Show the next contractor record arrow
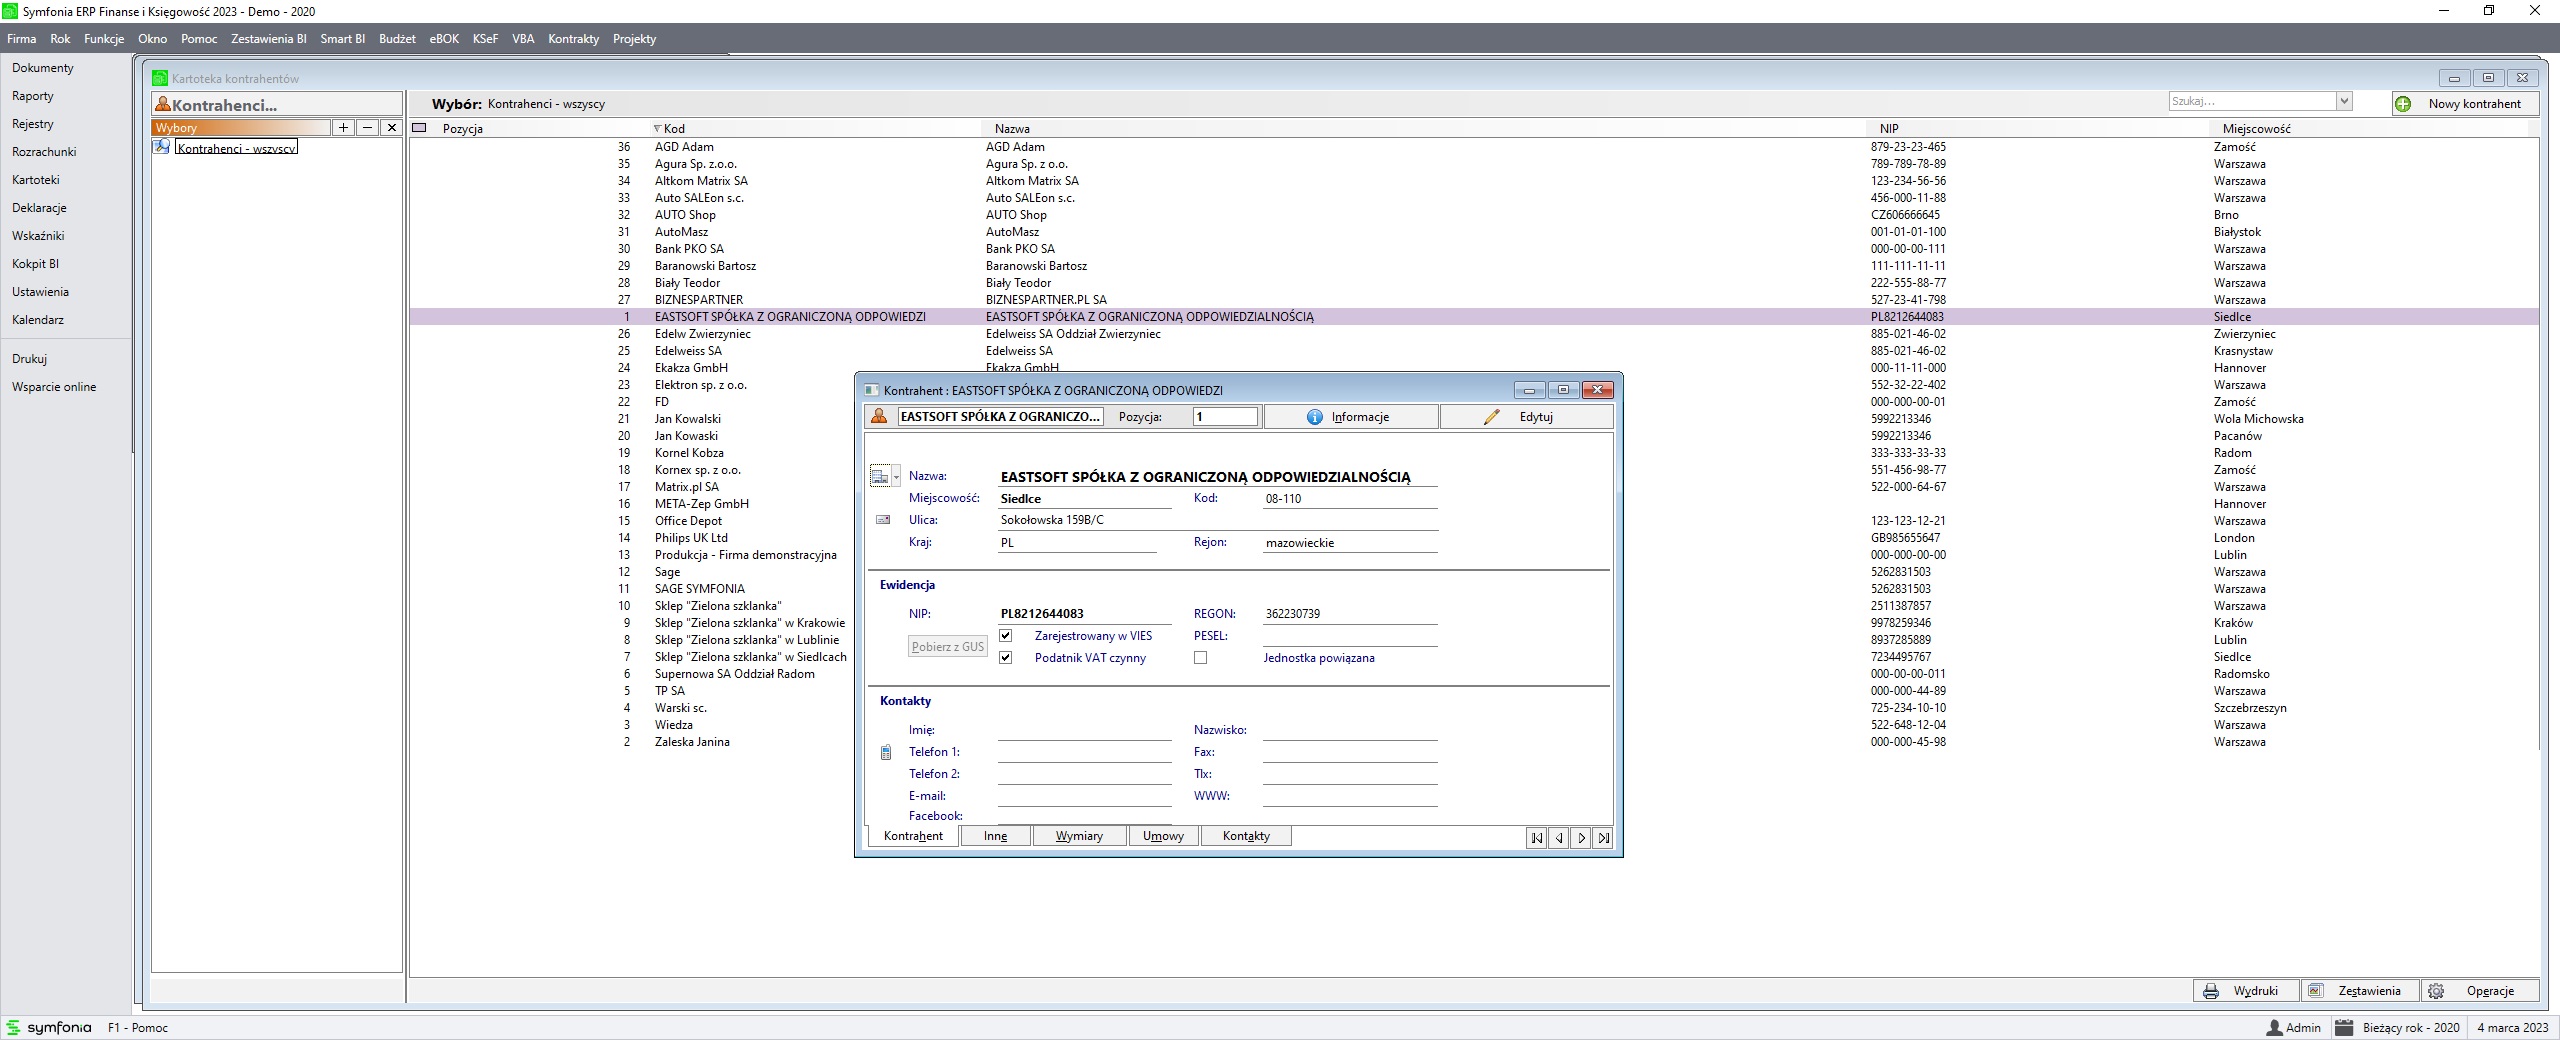 (x=1581, y=838)
